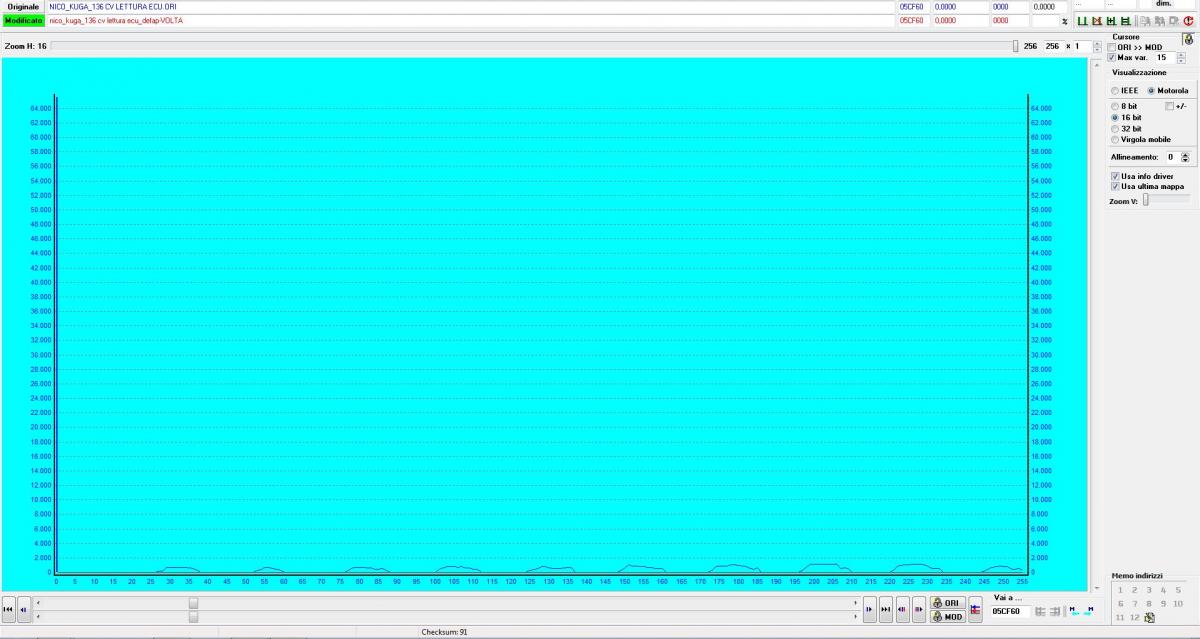Click the Zoom V slider handle
The width and height of the screenshot is (1200, 639).
[1146, 200]
